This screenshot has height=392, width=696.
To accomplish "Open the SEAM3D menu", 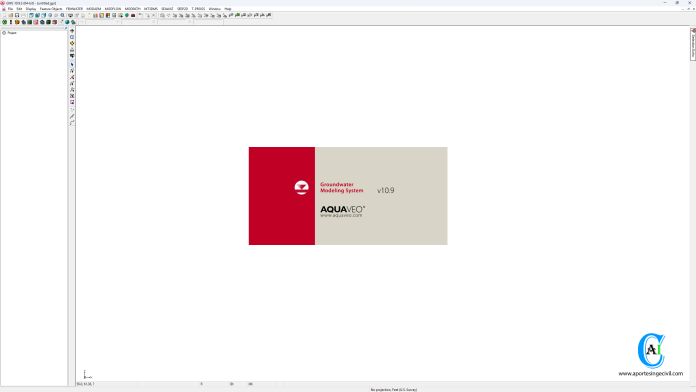I will pos(167,9).
